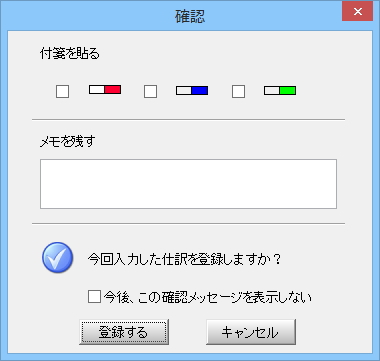Screen dimensions: 380x361
Task: Pick the bright green swatch of the third tag
Action: (288, 90)
